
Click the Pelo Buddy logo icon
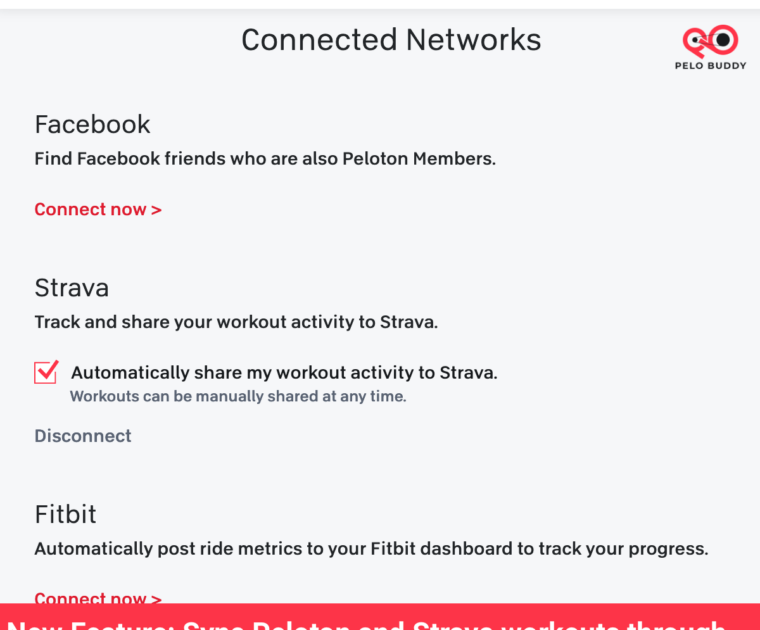tap(711, 40)
